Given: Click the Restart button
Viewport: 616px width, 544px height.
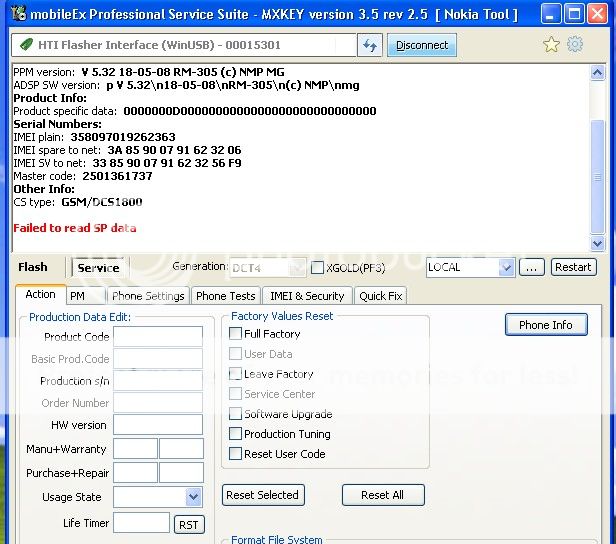Looking at the screenshot, I should (x=573, y=267).
